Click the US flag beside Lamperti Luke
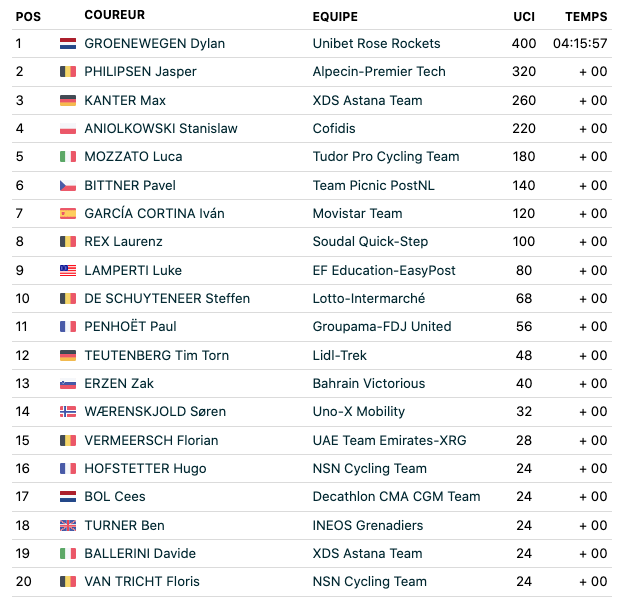 tap(68, 271)
